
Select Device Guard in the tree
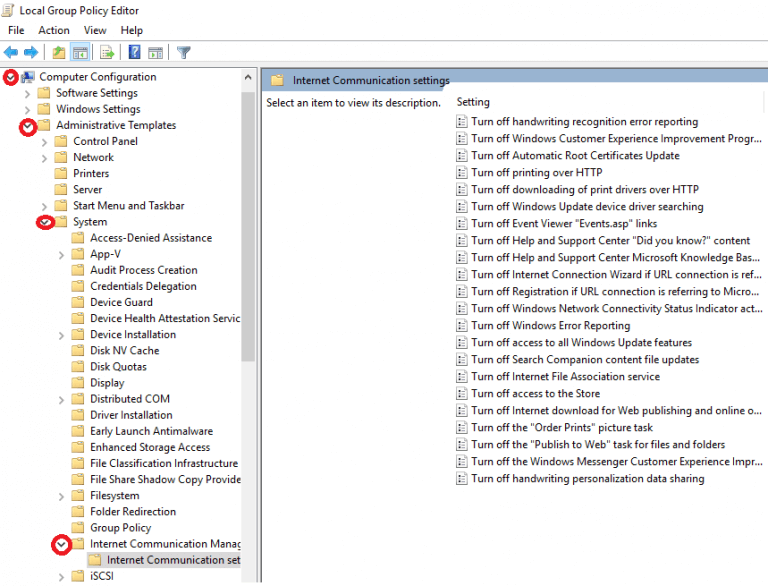tap(121, 302)
